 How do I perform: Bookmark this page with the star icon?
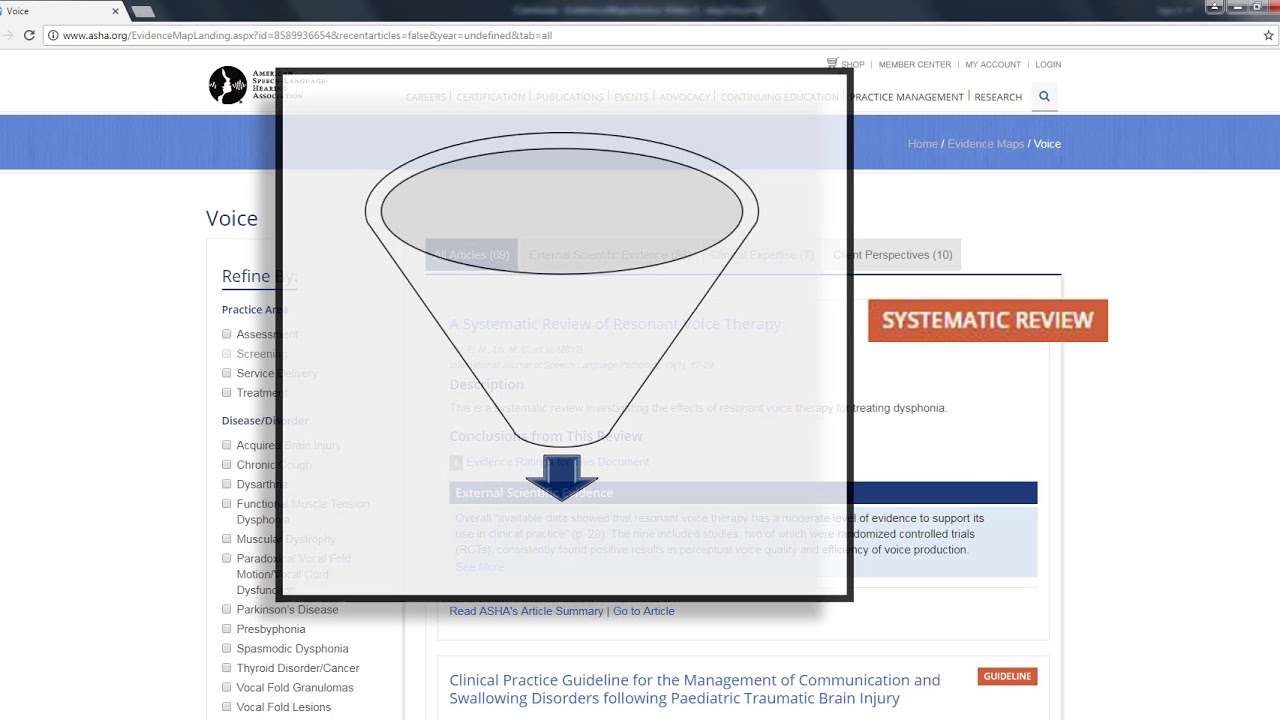tap(1268, 35)
